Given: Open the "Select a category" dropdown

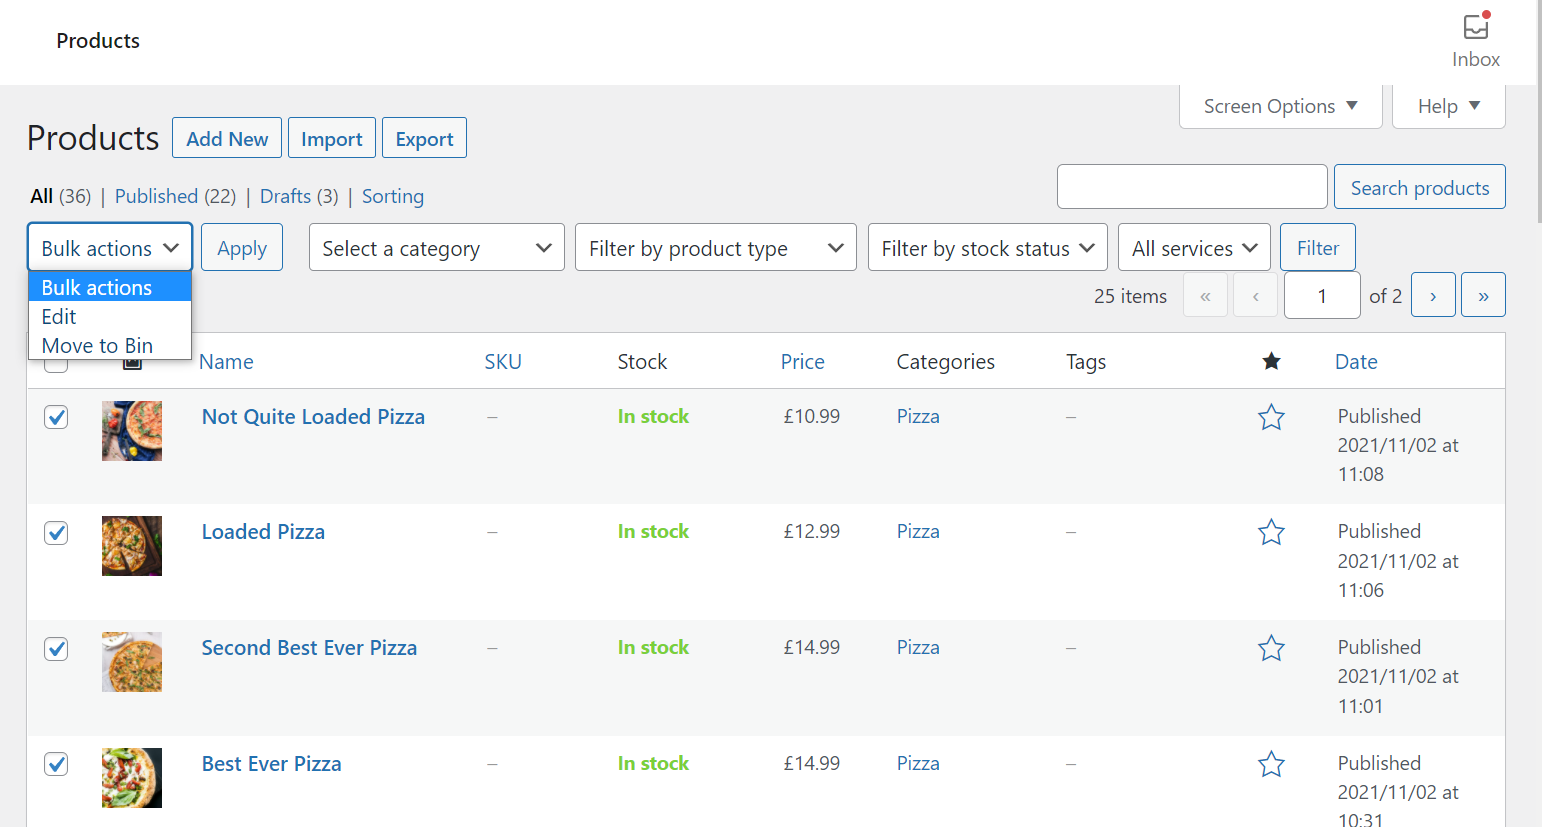Looking at the screenshot, I should tap(436, 247).
